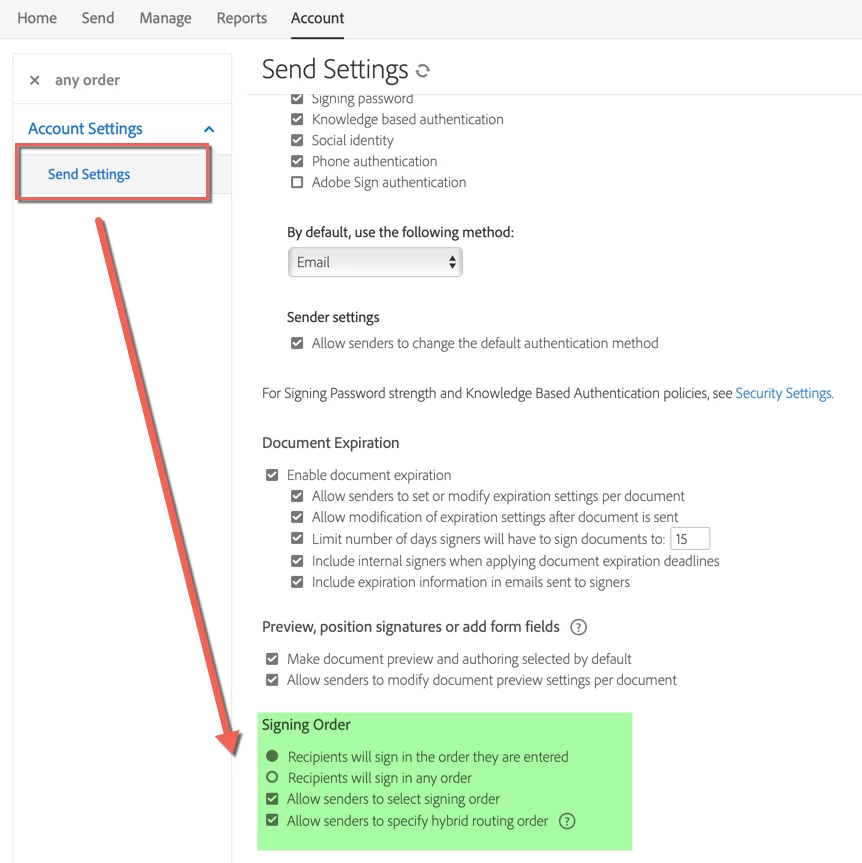
Task: Uncheck Enable document expiration
Action: tap(272, 475)
